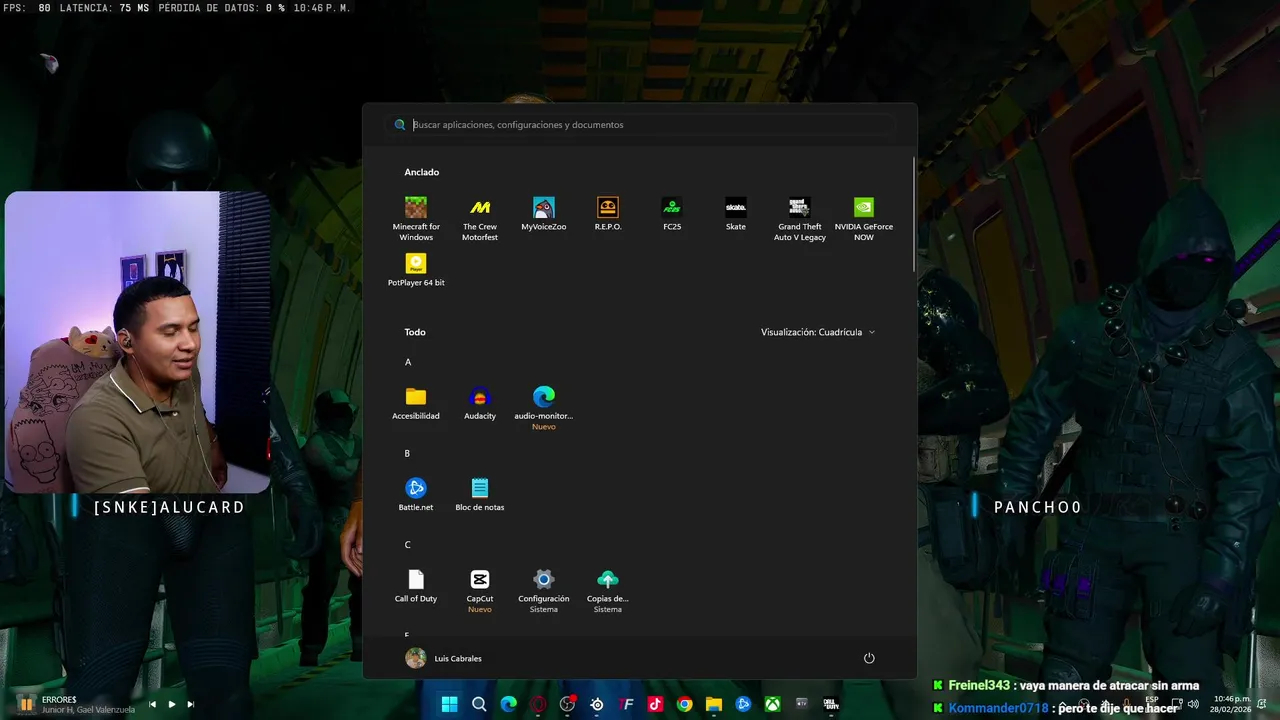Launch R.E.P.O. game

click(608, 214)
